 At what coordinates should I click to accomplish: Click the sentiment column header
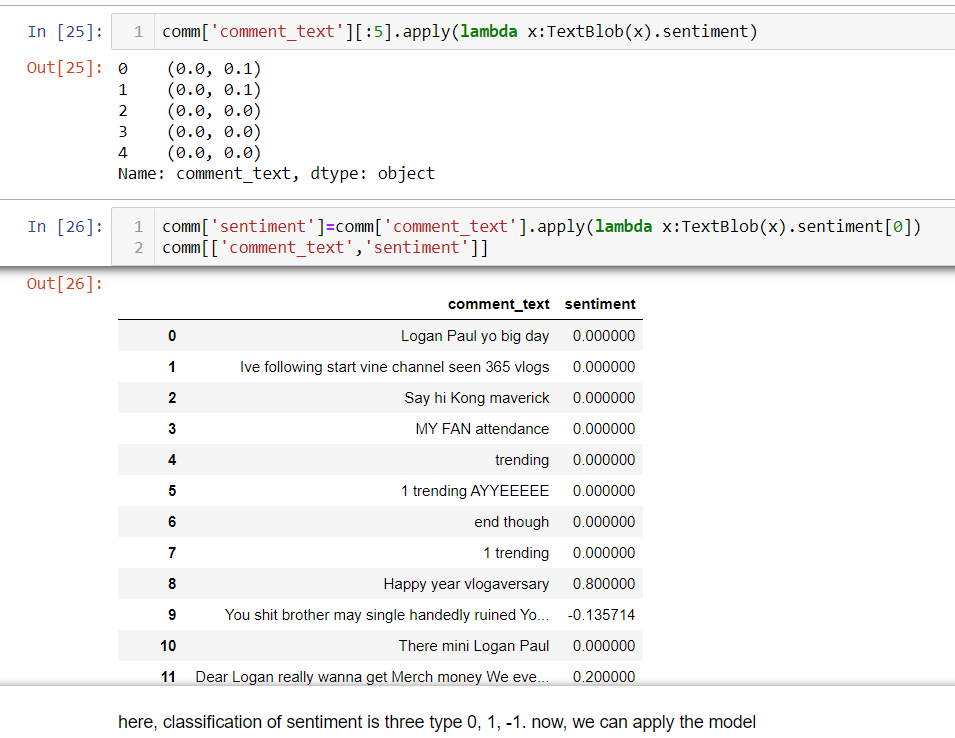(600, 304)
